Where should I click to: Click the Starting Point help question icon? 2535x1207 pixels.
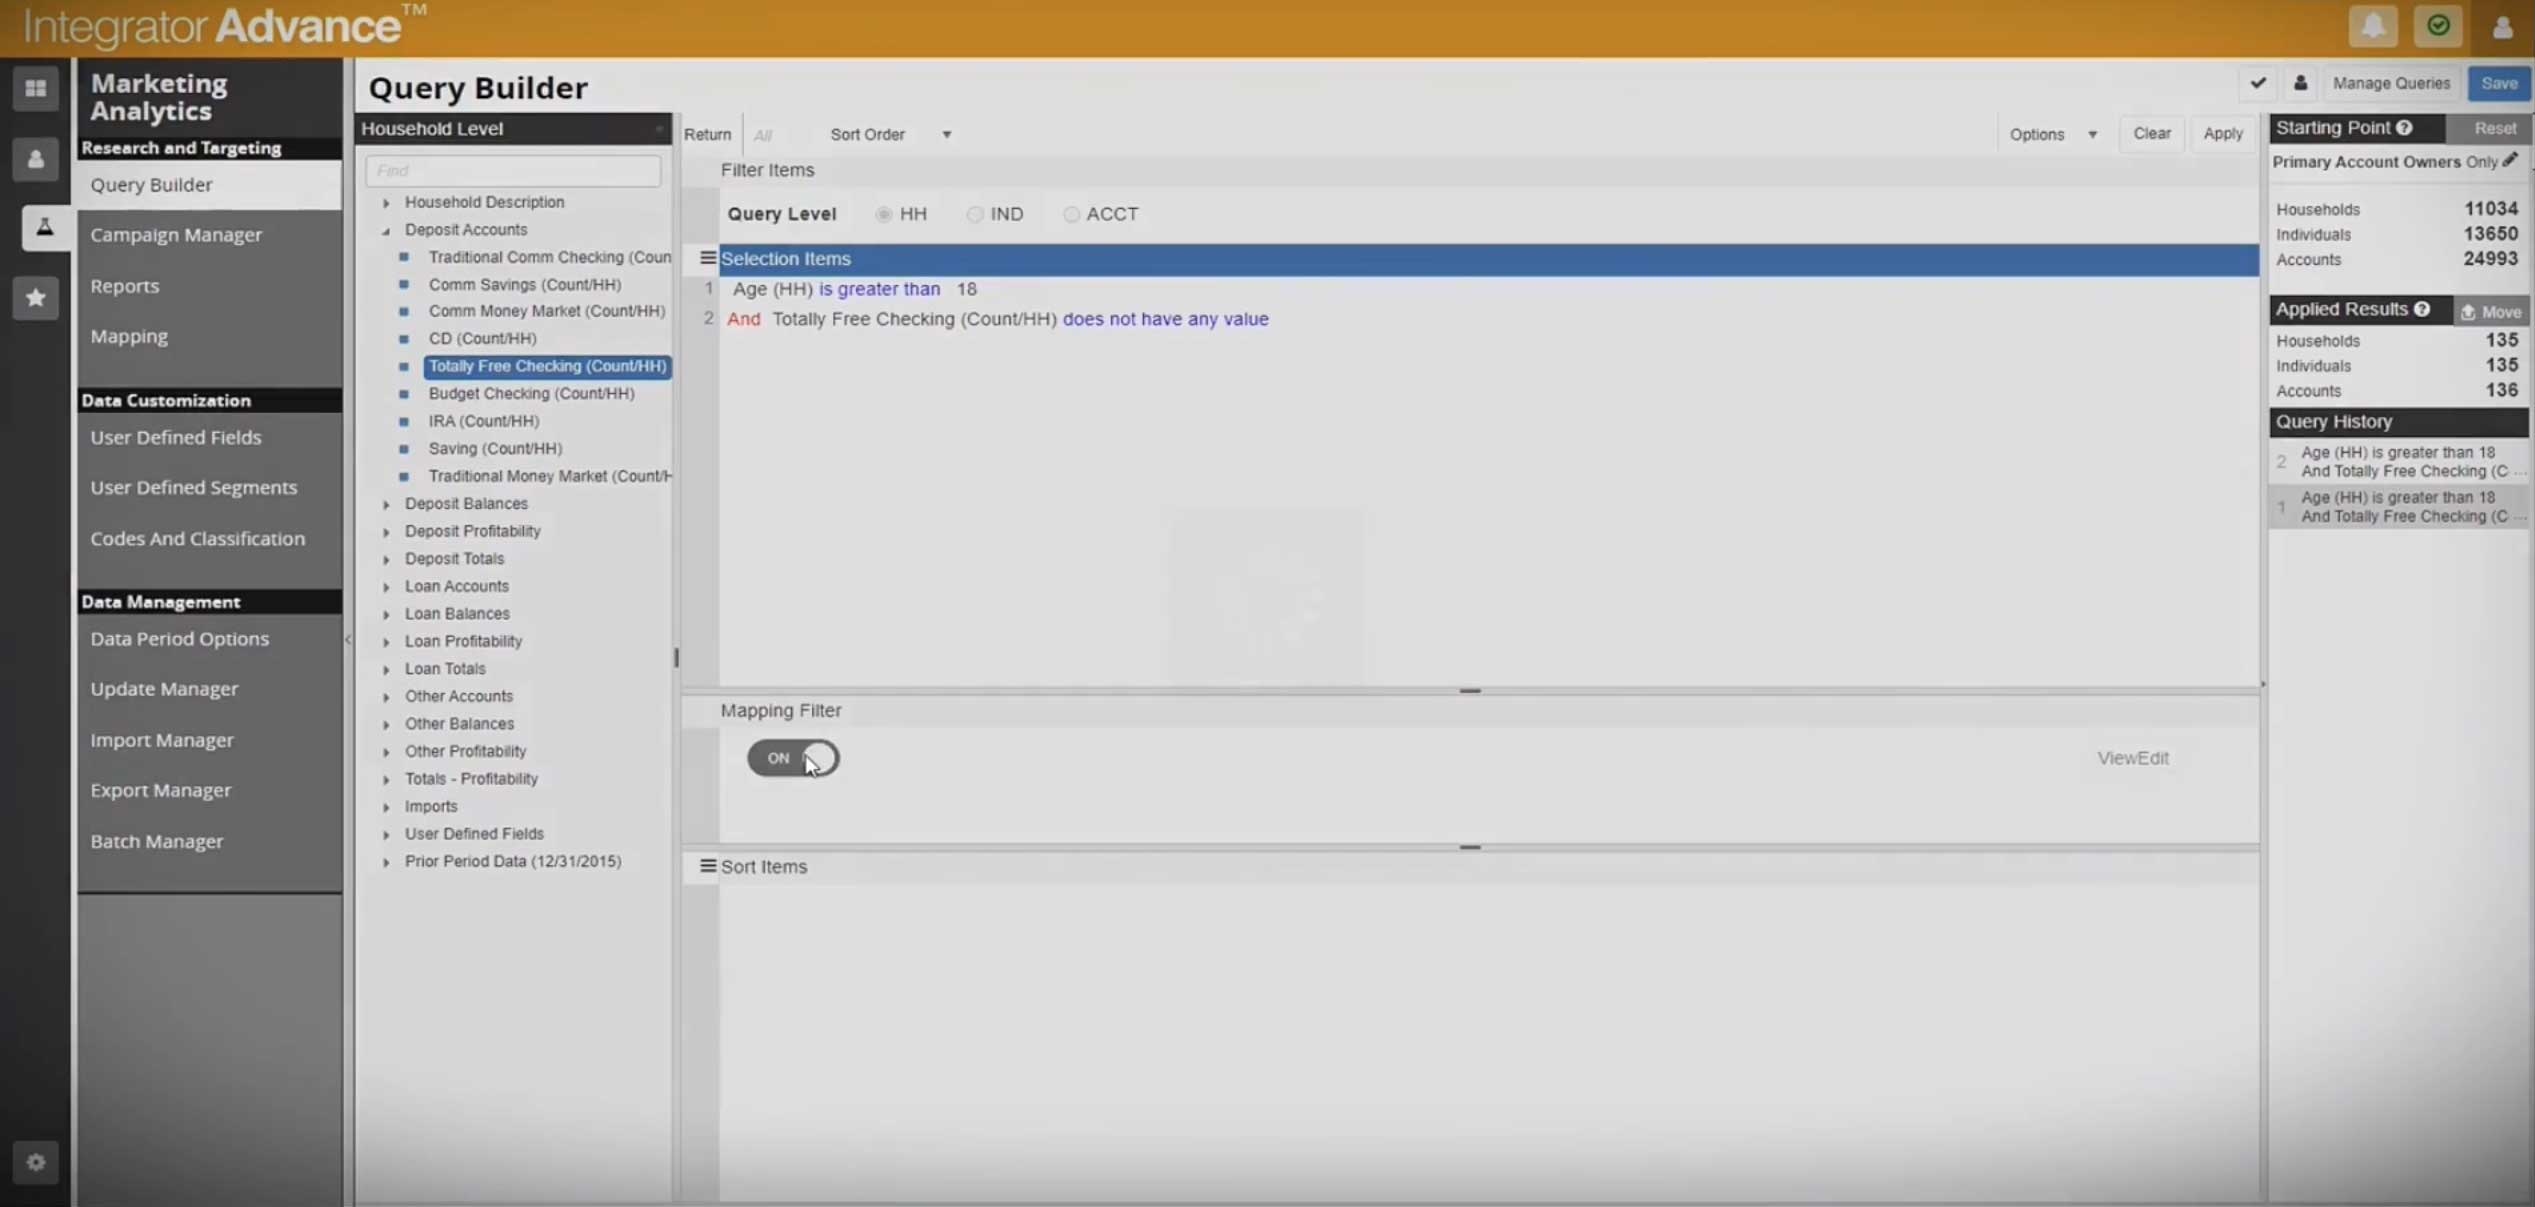pos(2405,128)
